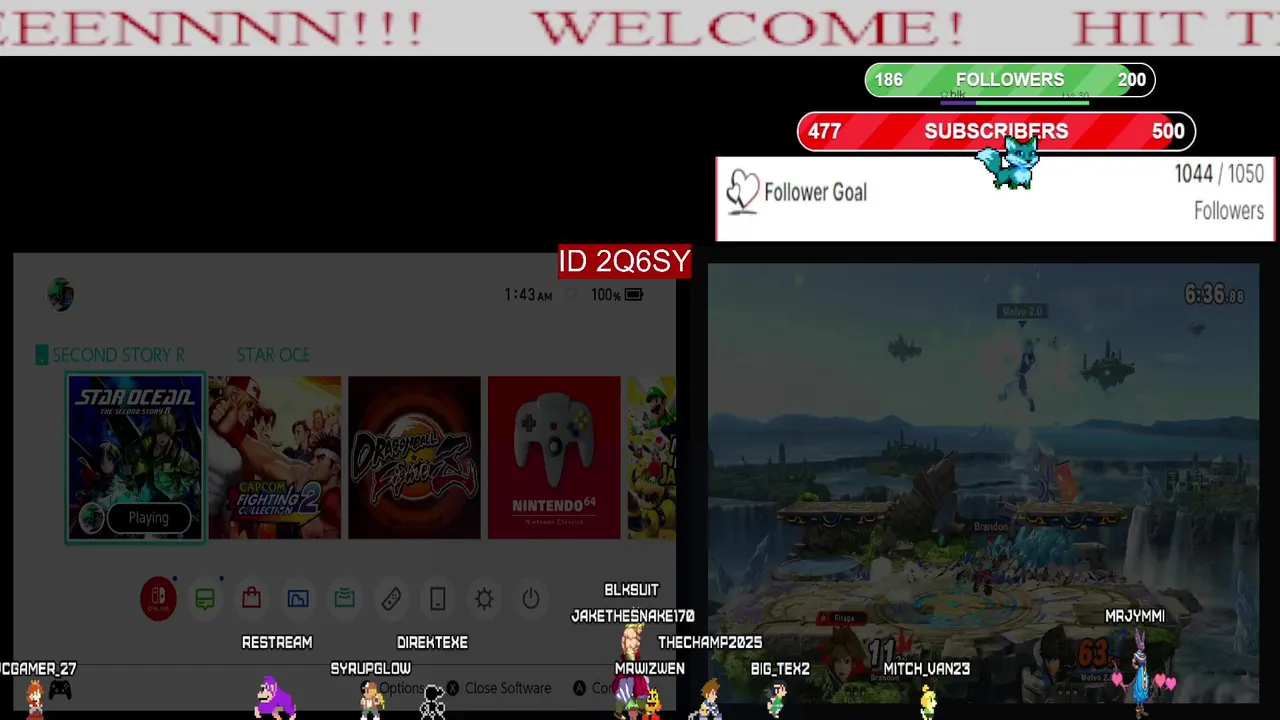Select the Dragon Ball FighterZ tile
1280x720 pixels.
414,457
